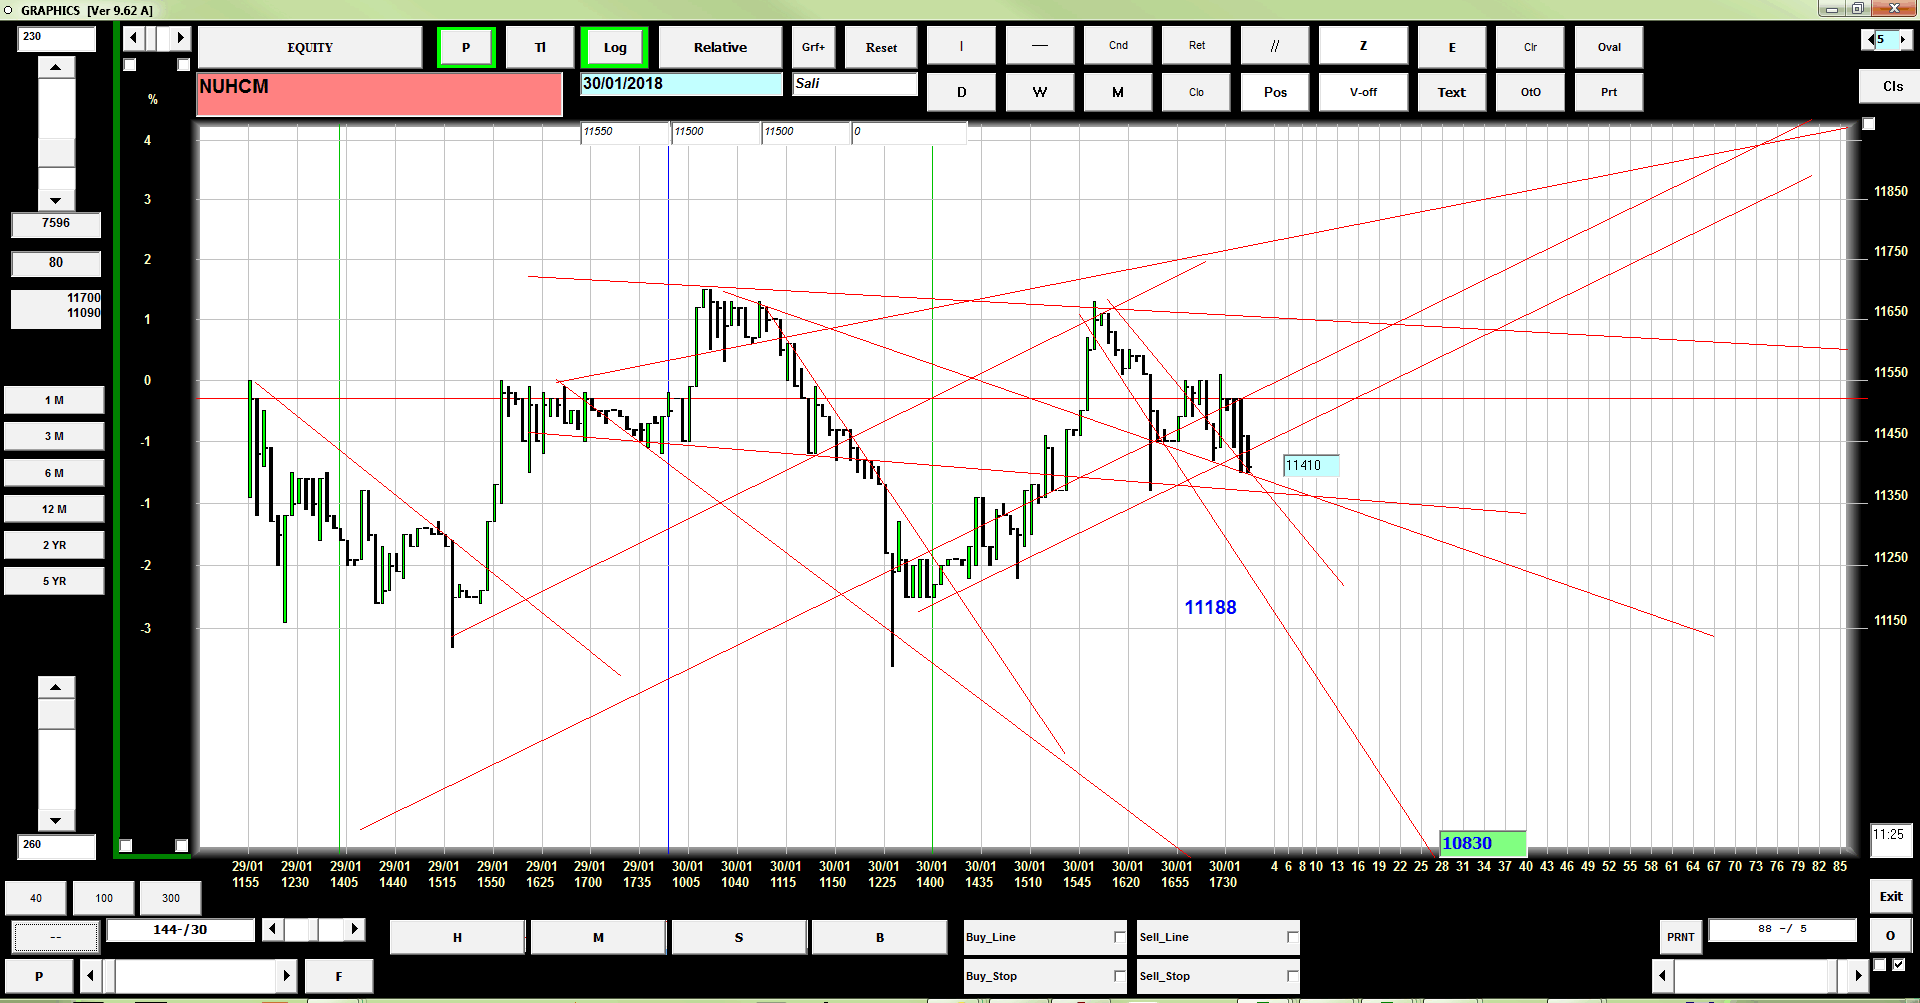Click the Clo button
The width and height of the screenshot is (1920, 1003).
(1197, 92)
